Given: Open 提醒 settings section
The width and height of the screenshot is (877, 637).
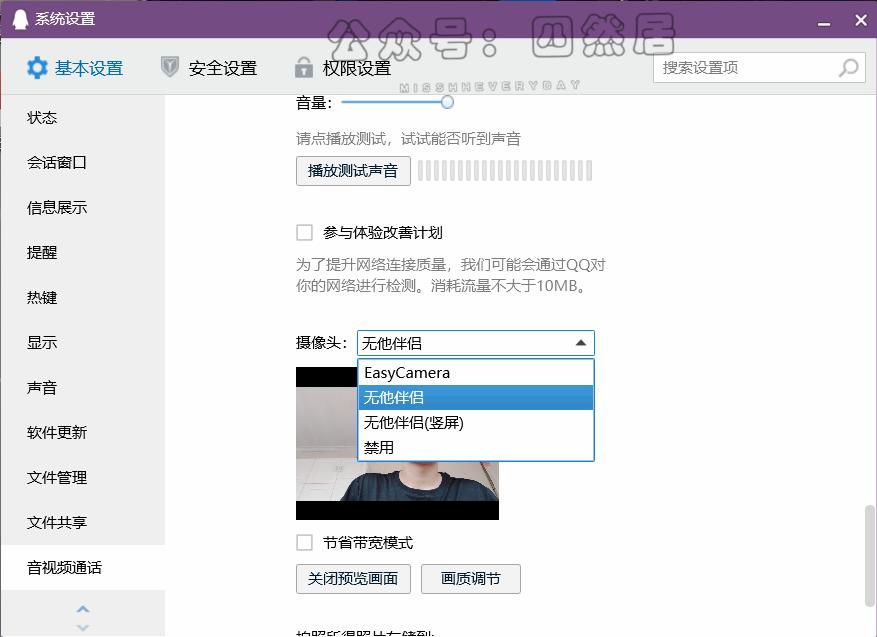Looking at the screenshot, I should point(83,253).
